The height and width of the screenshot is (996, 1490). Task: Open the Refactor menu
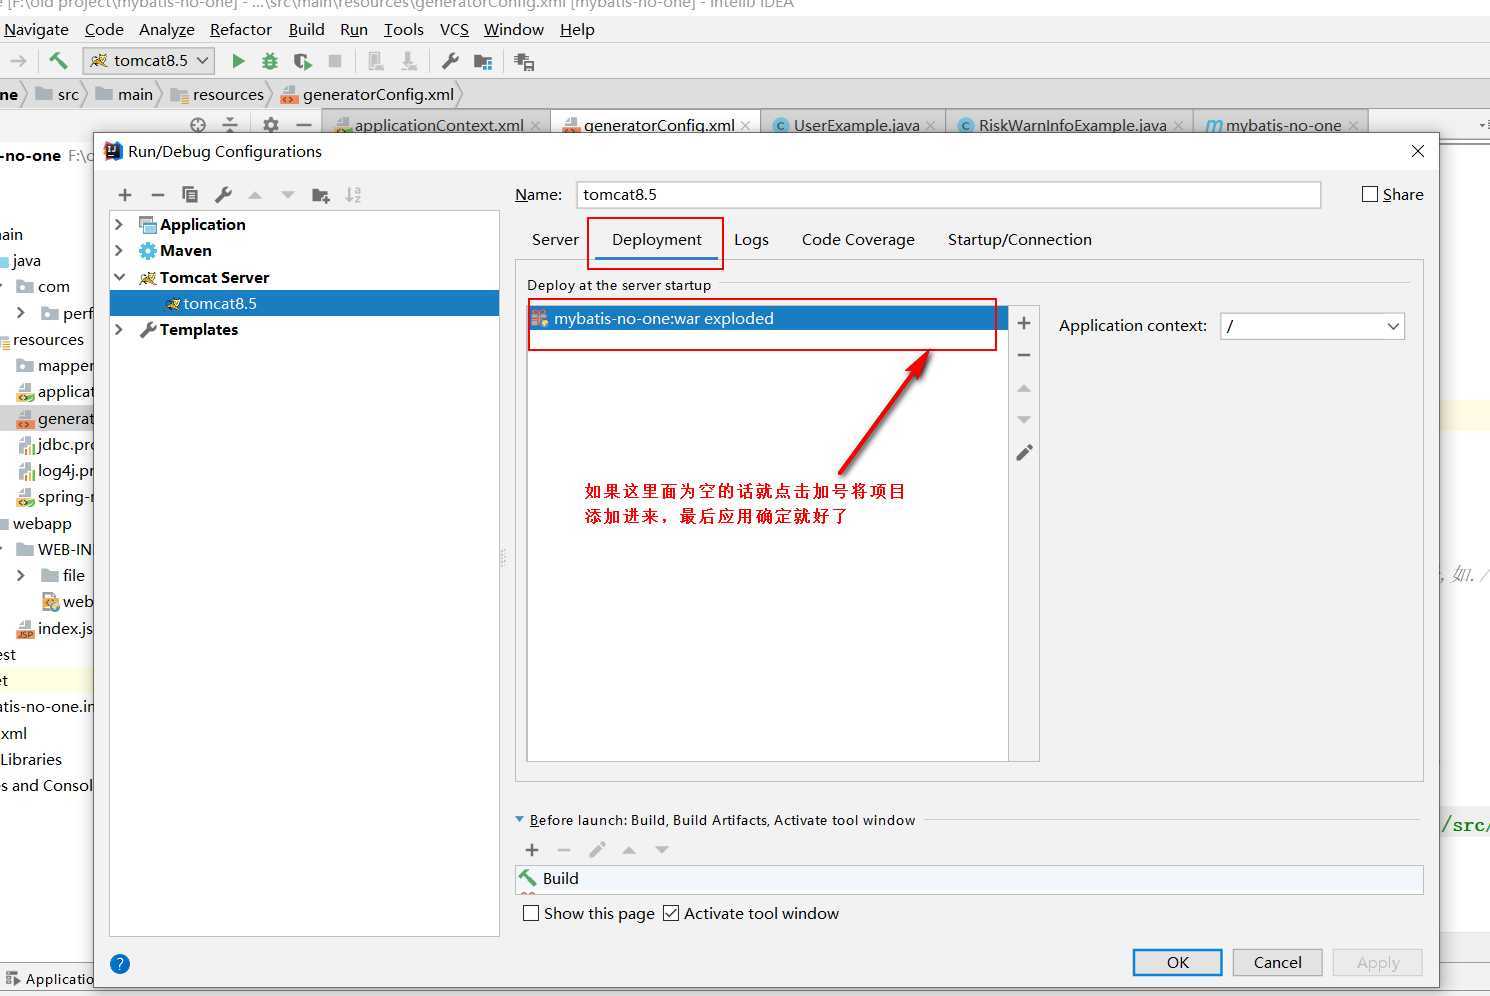(x=240, y=30)
